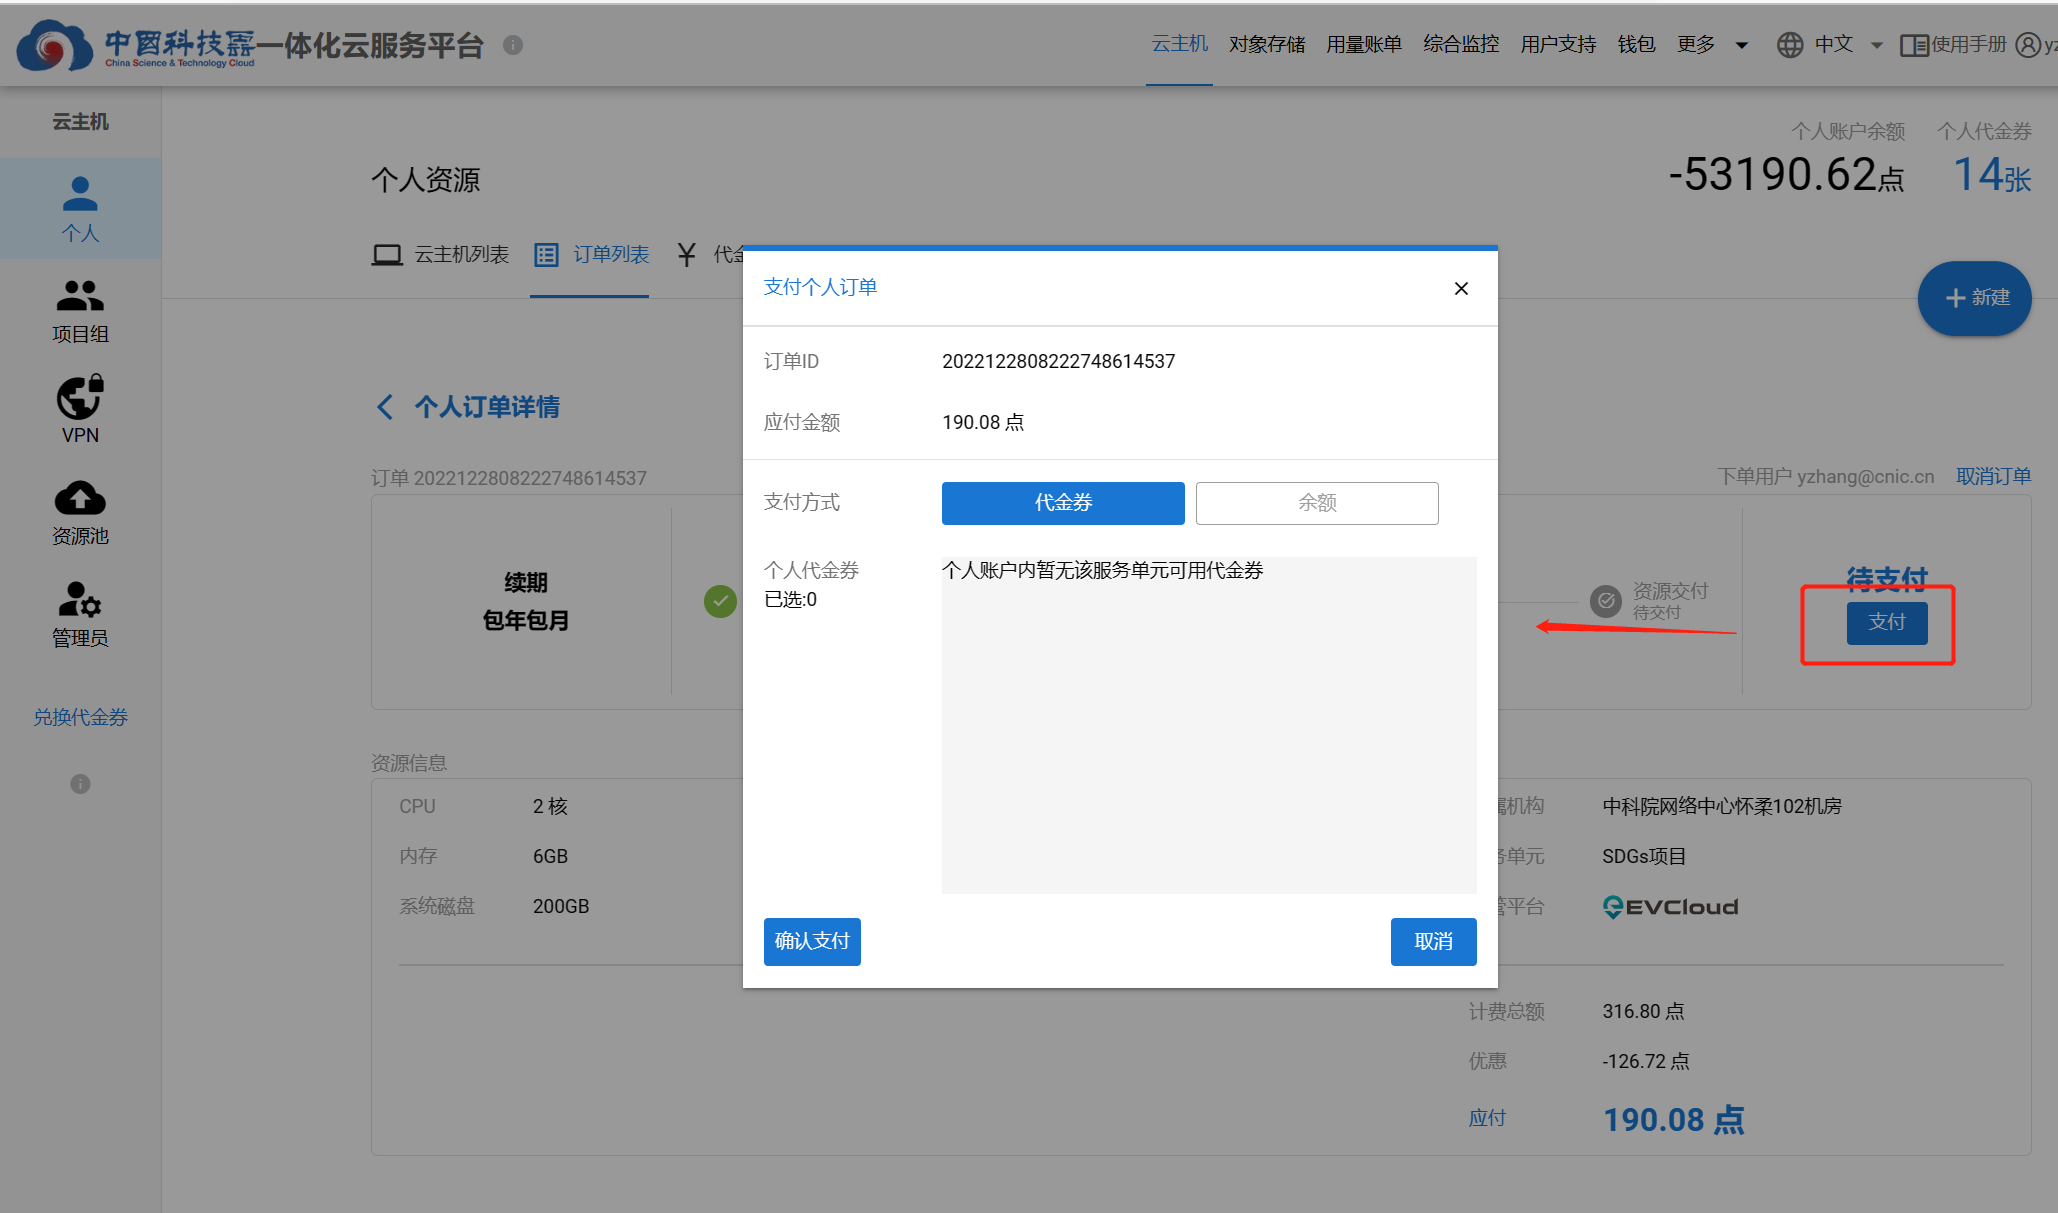Click the SDGs项目 service unit text

tap(1644, 856)
